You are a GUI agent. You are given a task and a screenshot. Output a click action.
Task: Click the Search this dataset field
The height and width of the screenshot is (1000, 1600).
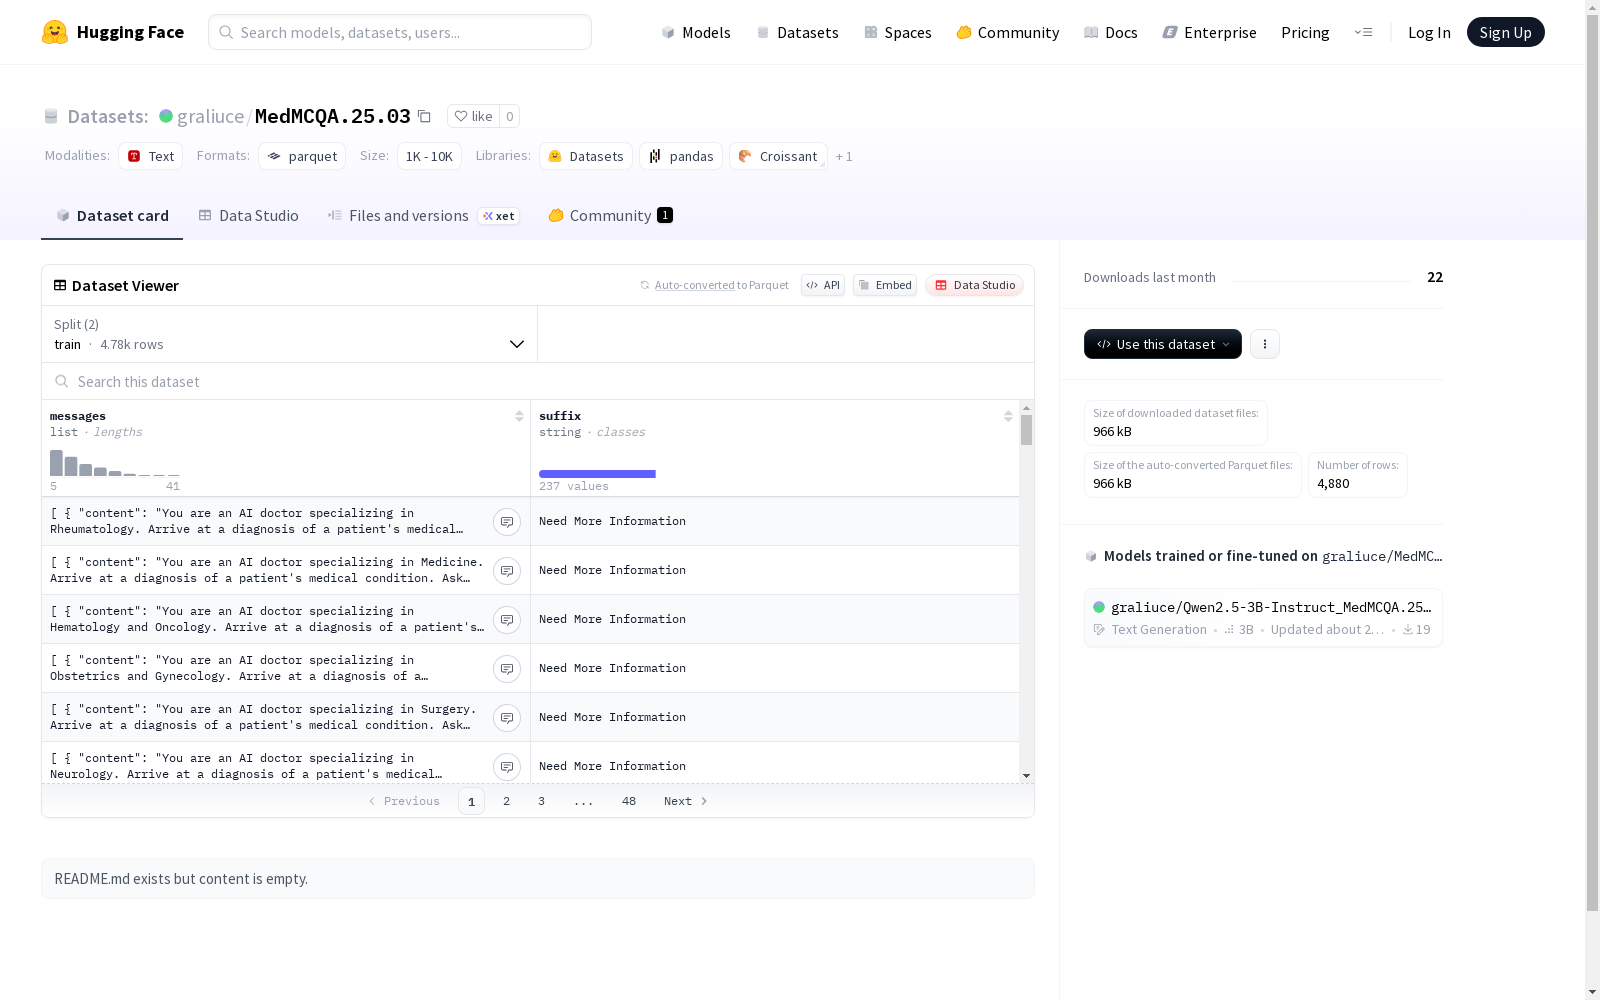(538, 381)
